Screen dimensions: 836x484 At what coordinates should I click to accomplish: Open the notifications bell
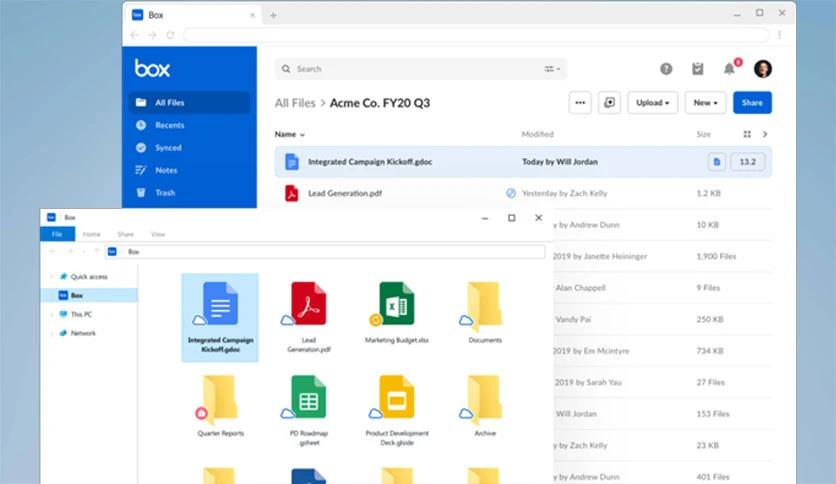point(729,69)
